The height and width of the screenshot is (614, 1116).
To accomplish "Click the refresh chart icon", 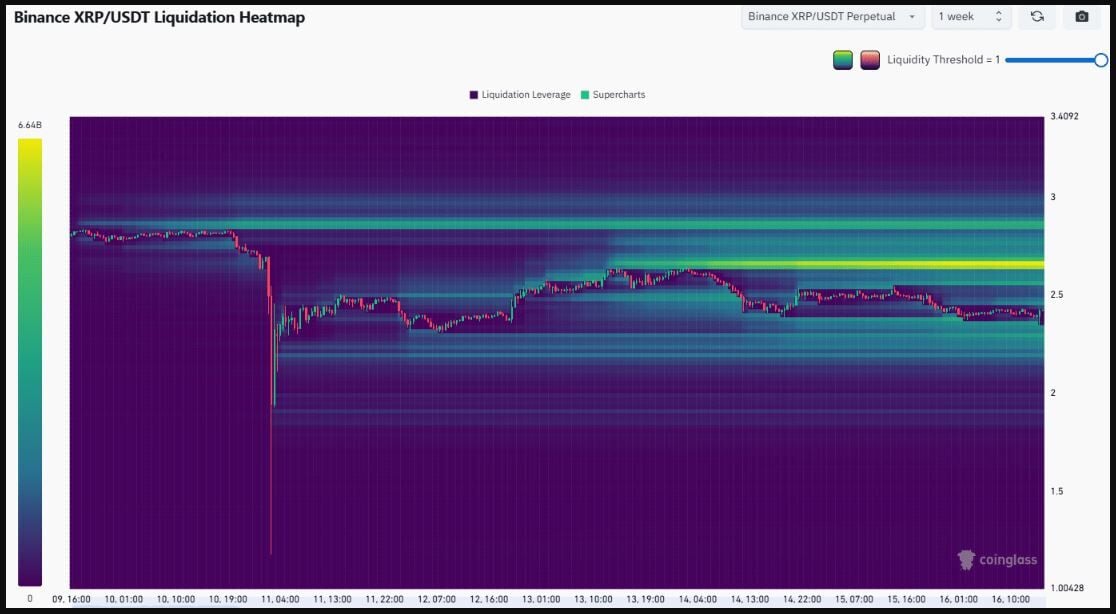I will (1037, 16).
